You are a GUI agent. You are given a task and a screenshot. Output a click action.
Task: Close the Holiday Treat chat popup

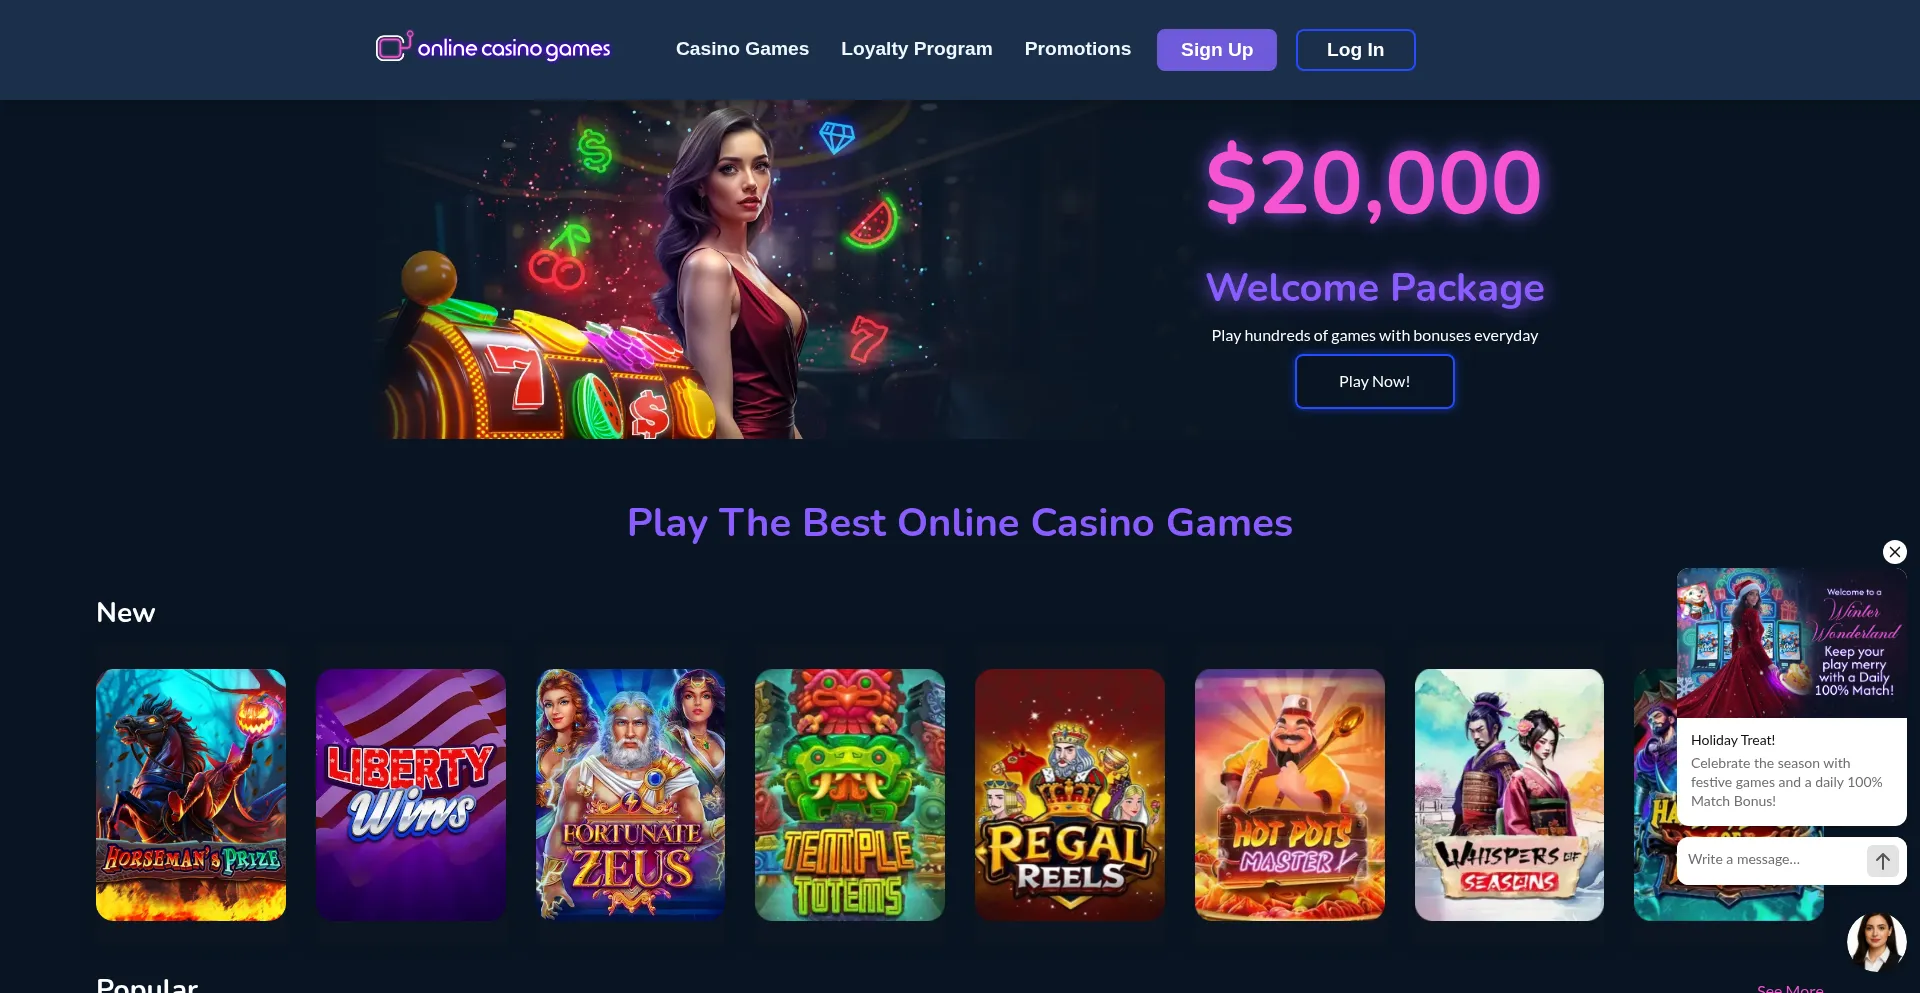pyautogui.click(x=1894, y=552)
